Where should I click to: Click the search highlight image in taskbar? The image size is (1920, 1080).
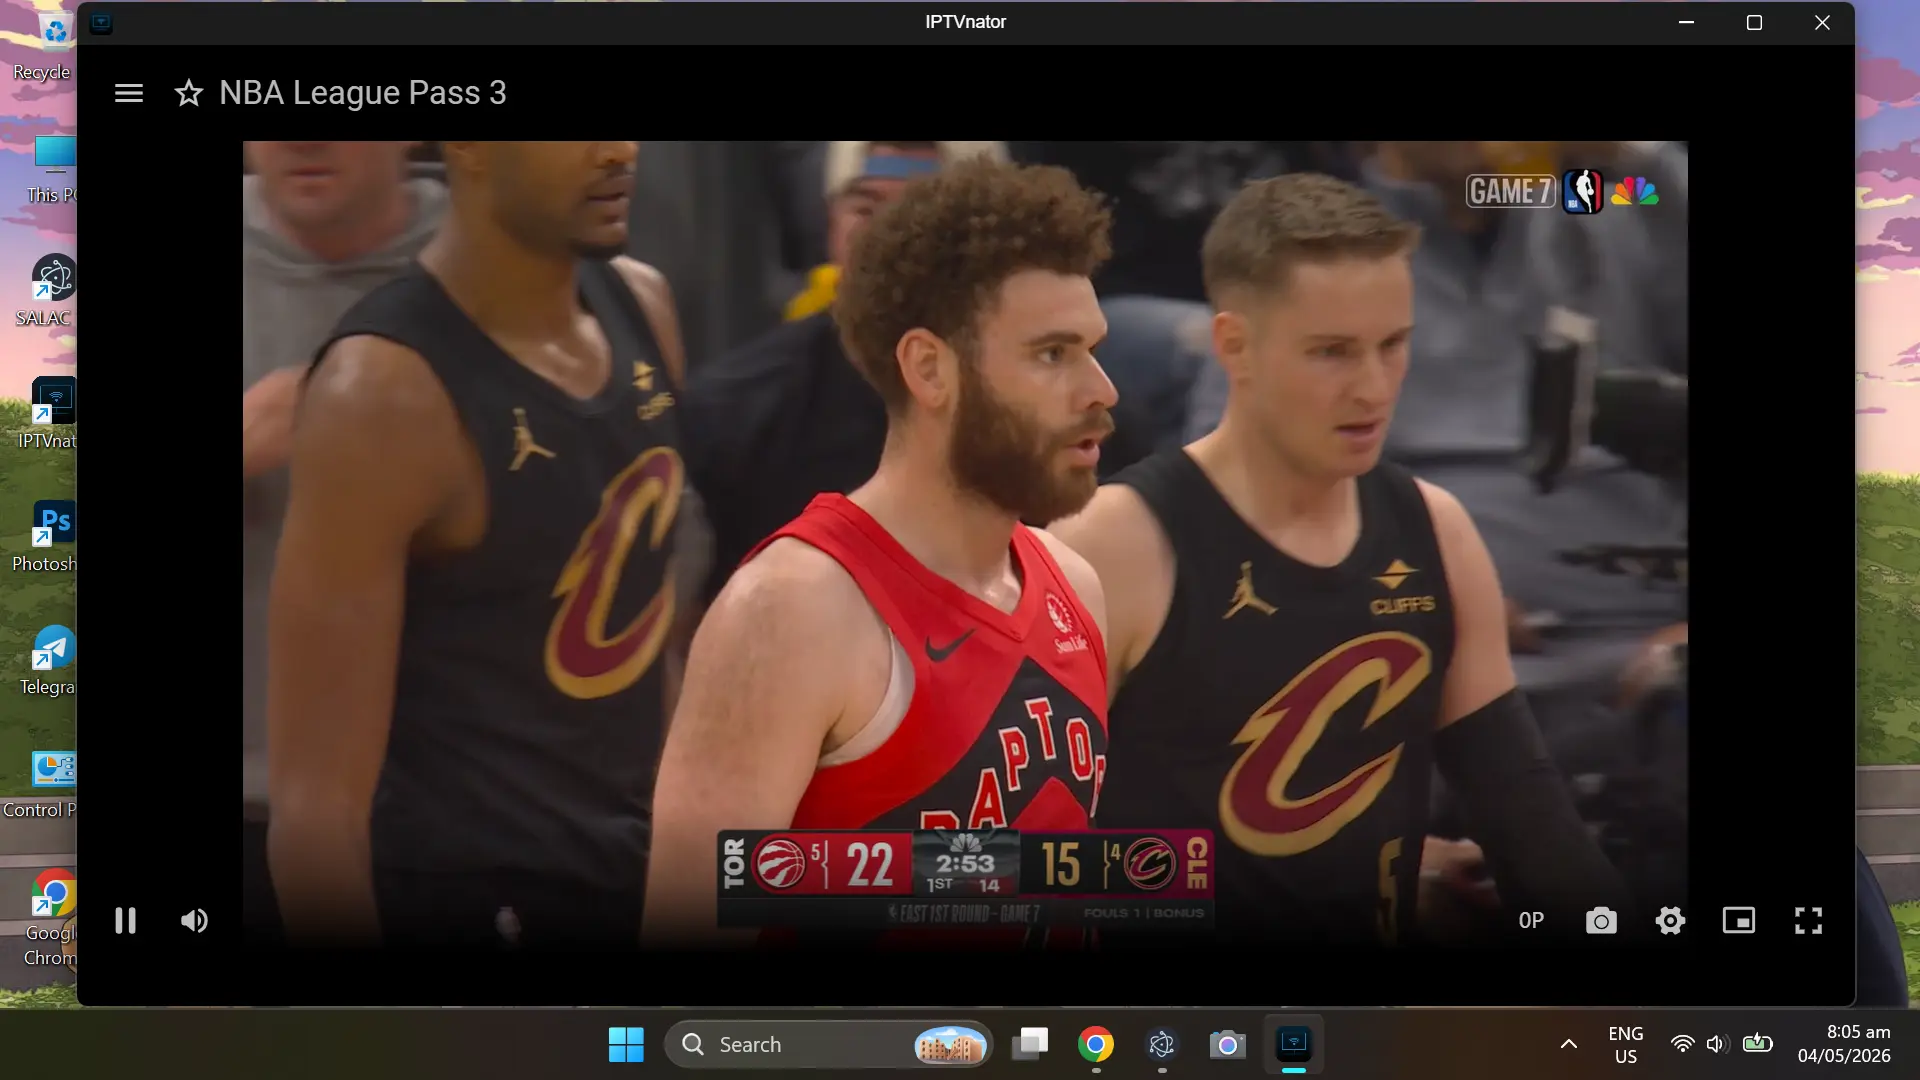coord(950,1045)
